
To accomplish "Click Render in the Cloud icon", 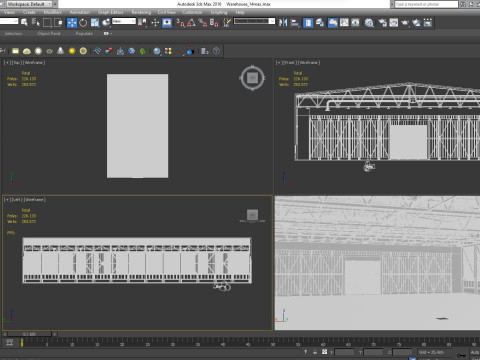I will (x=416, y=22).
